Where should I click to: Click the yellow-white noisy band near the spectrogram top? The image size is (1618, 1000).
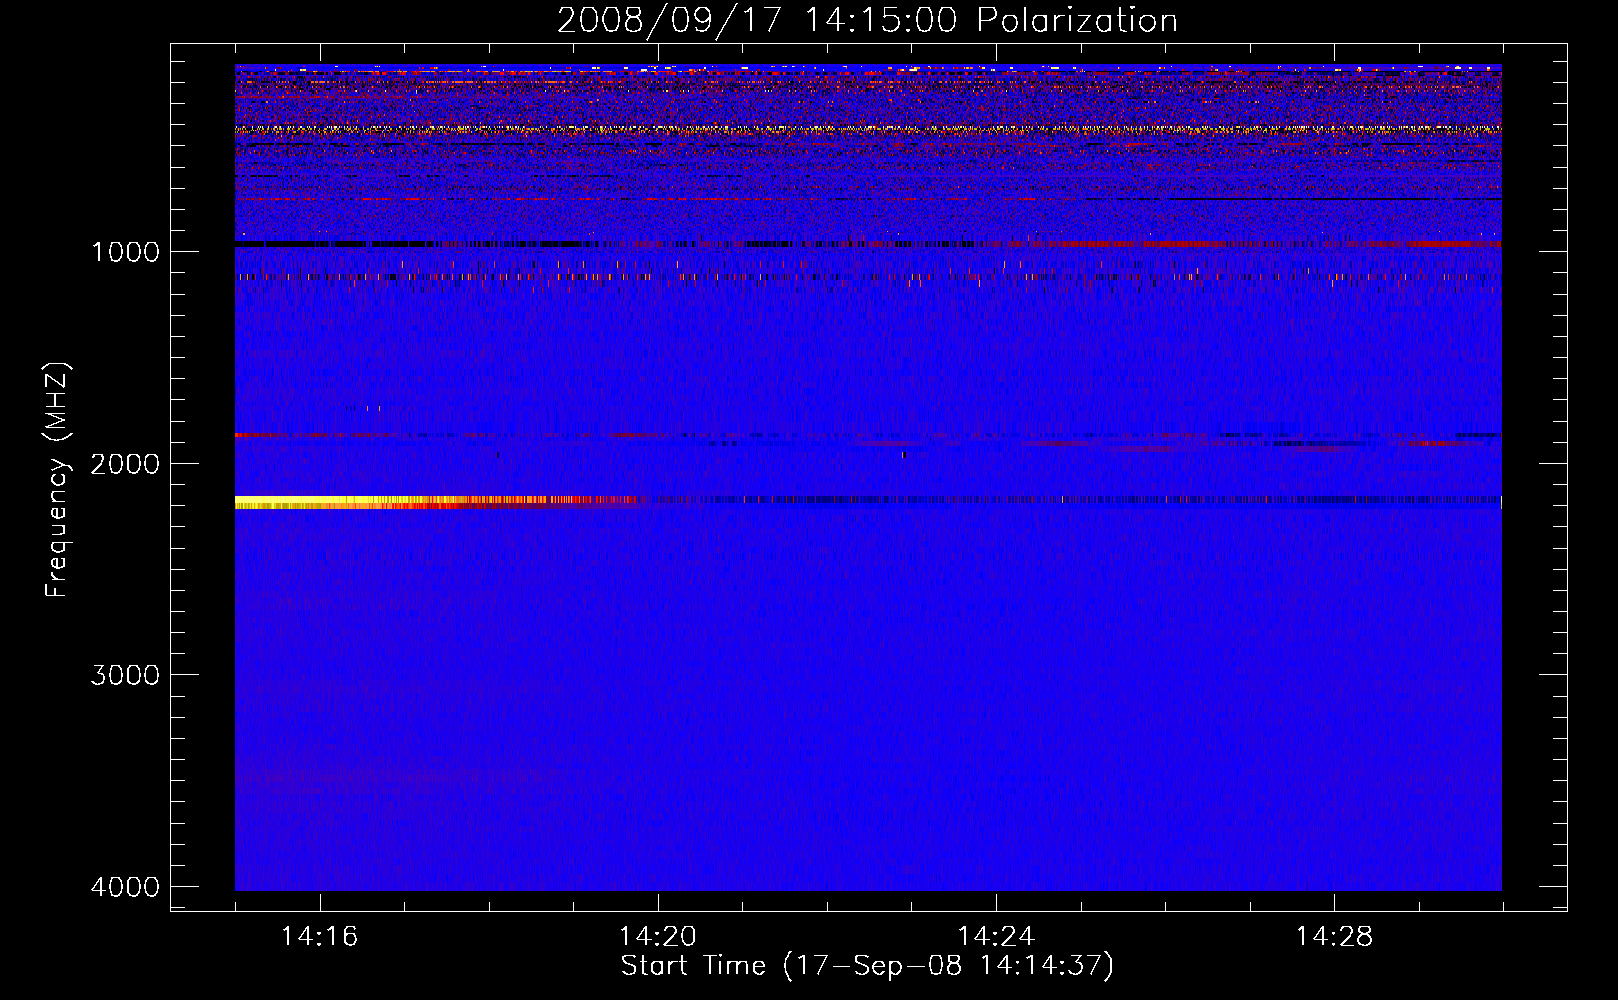[x=868, y=129]
